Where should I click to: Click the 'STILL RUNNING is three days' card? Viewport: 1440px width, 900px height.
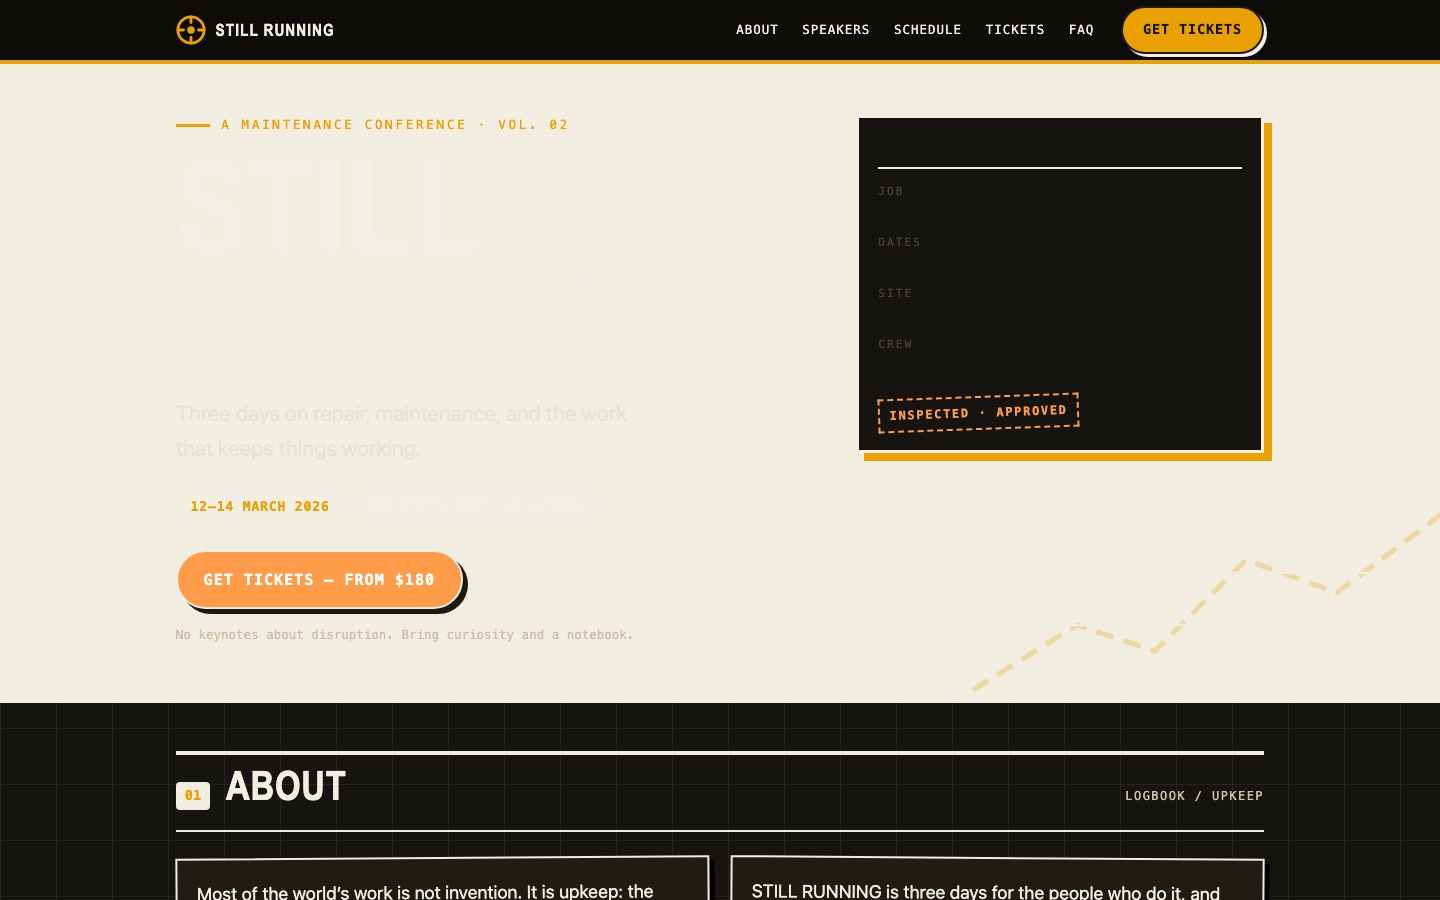coord(997,879)
